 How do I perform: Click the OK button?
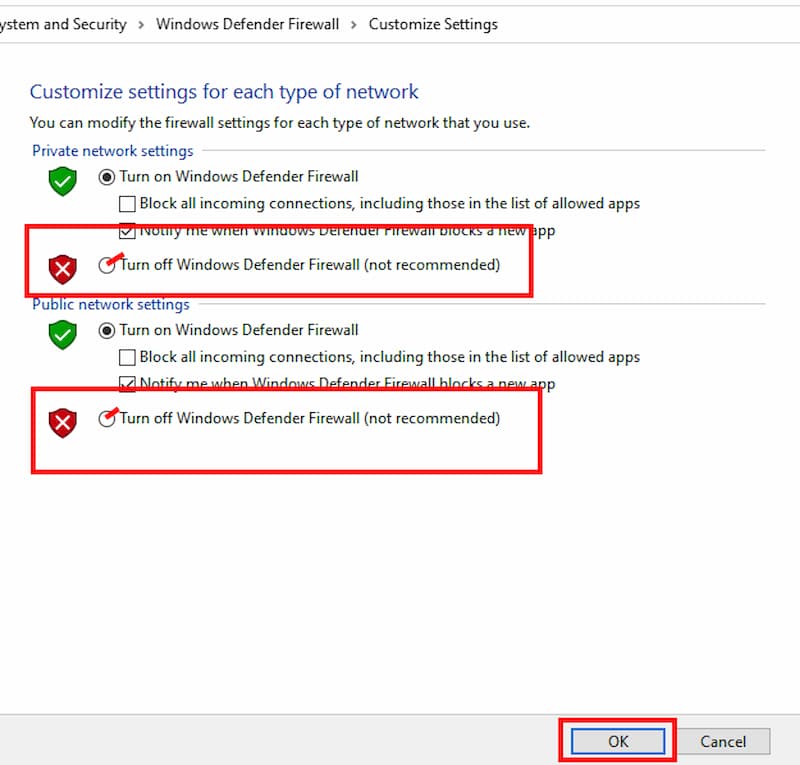coord(617,741)
